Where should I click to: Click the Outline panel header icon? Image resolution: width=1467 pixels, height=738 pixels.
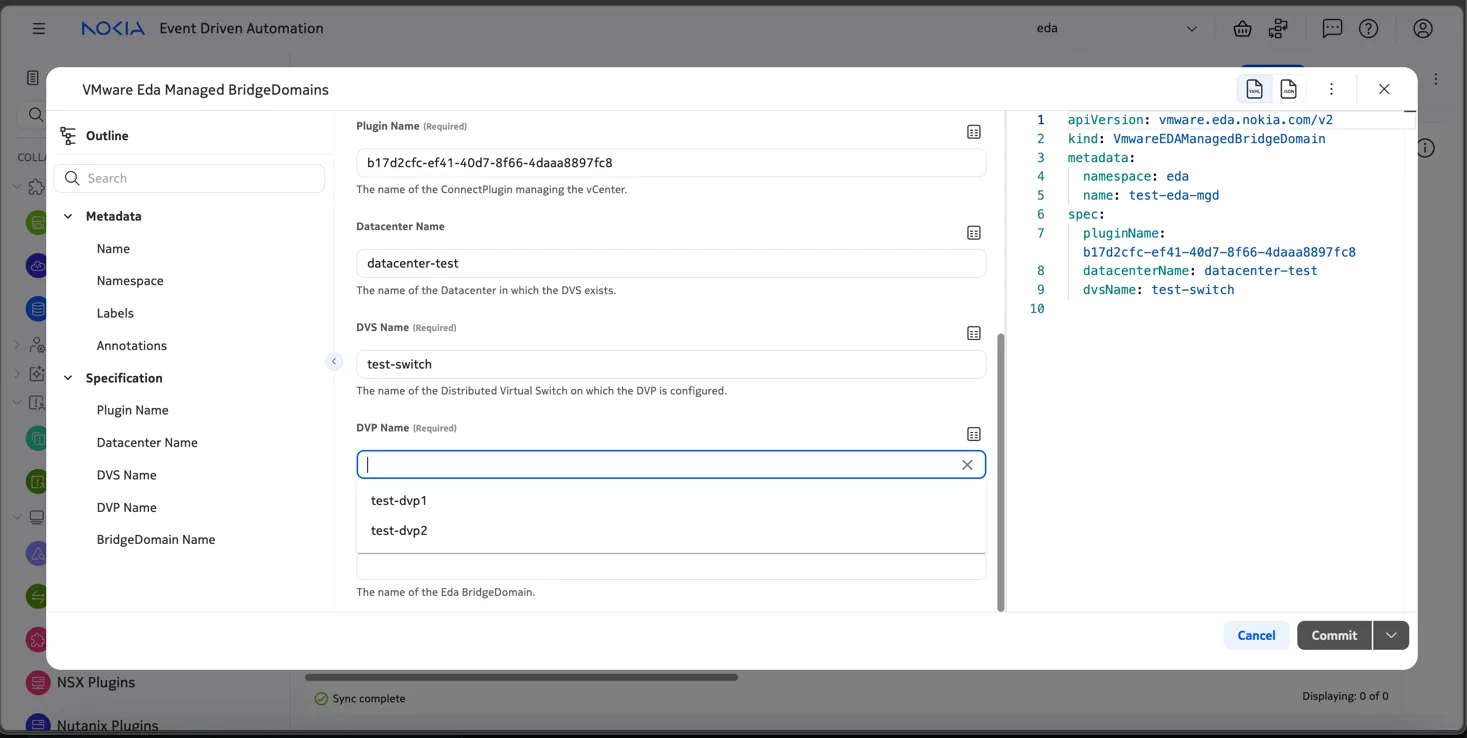pyautogui.click(x=68, y=136)
